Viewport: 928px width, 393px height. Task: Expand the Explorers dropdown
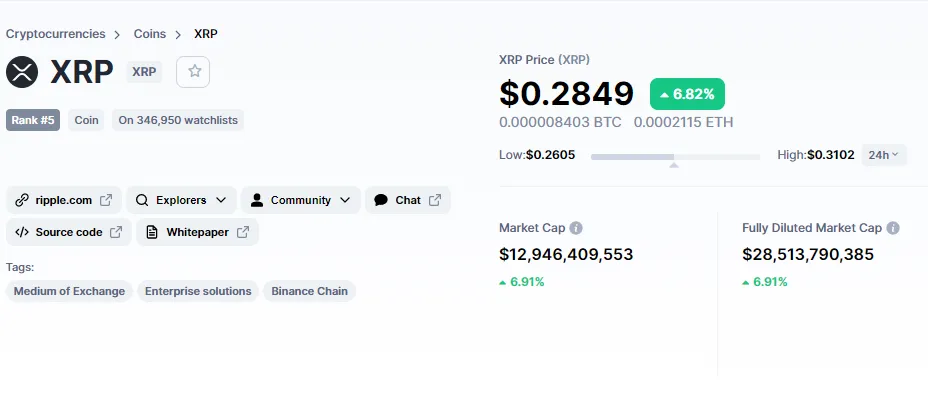[181, 200]
